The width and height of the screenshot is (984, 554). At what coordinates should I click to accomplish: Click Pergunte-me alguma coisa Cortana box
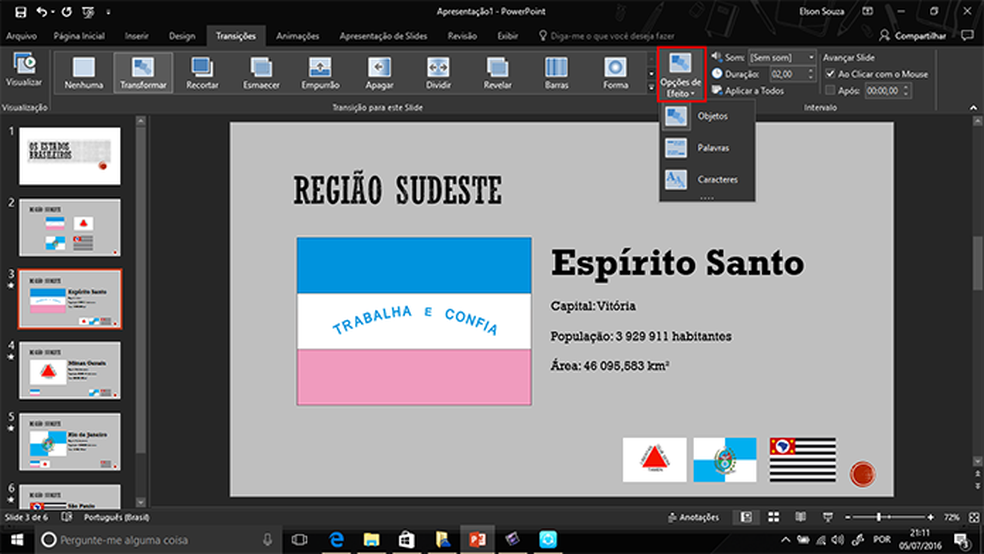[x=157, y=540]
